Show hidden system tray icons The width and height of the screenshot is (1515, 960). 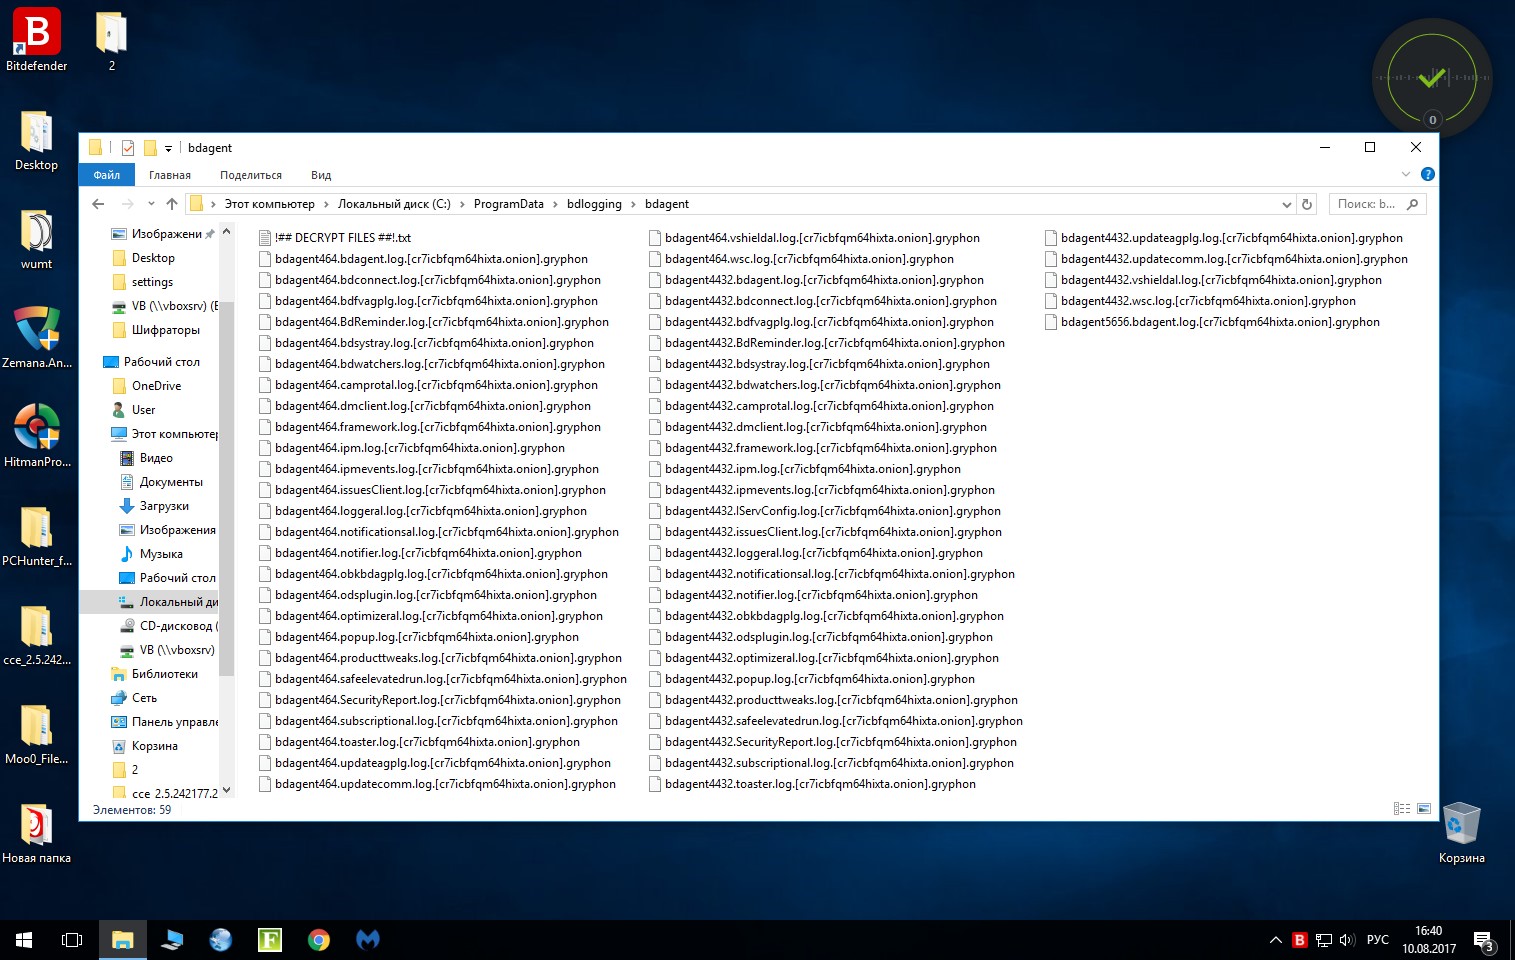pos(1276,940)
